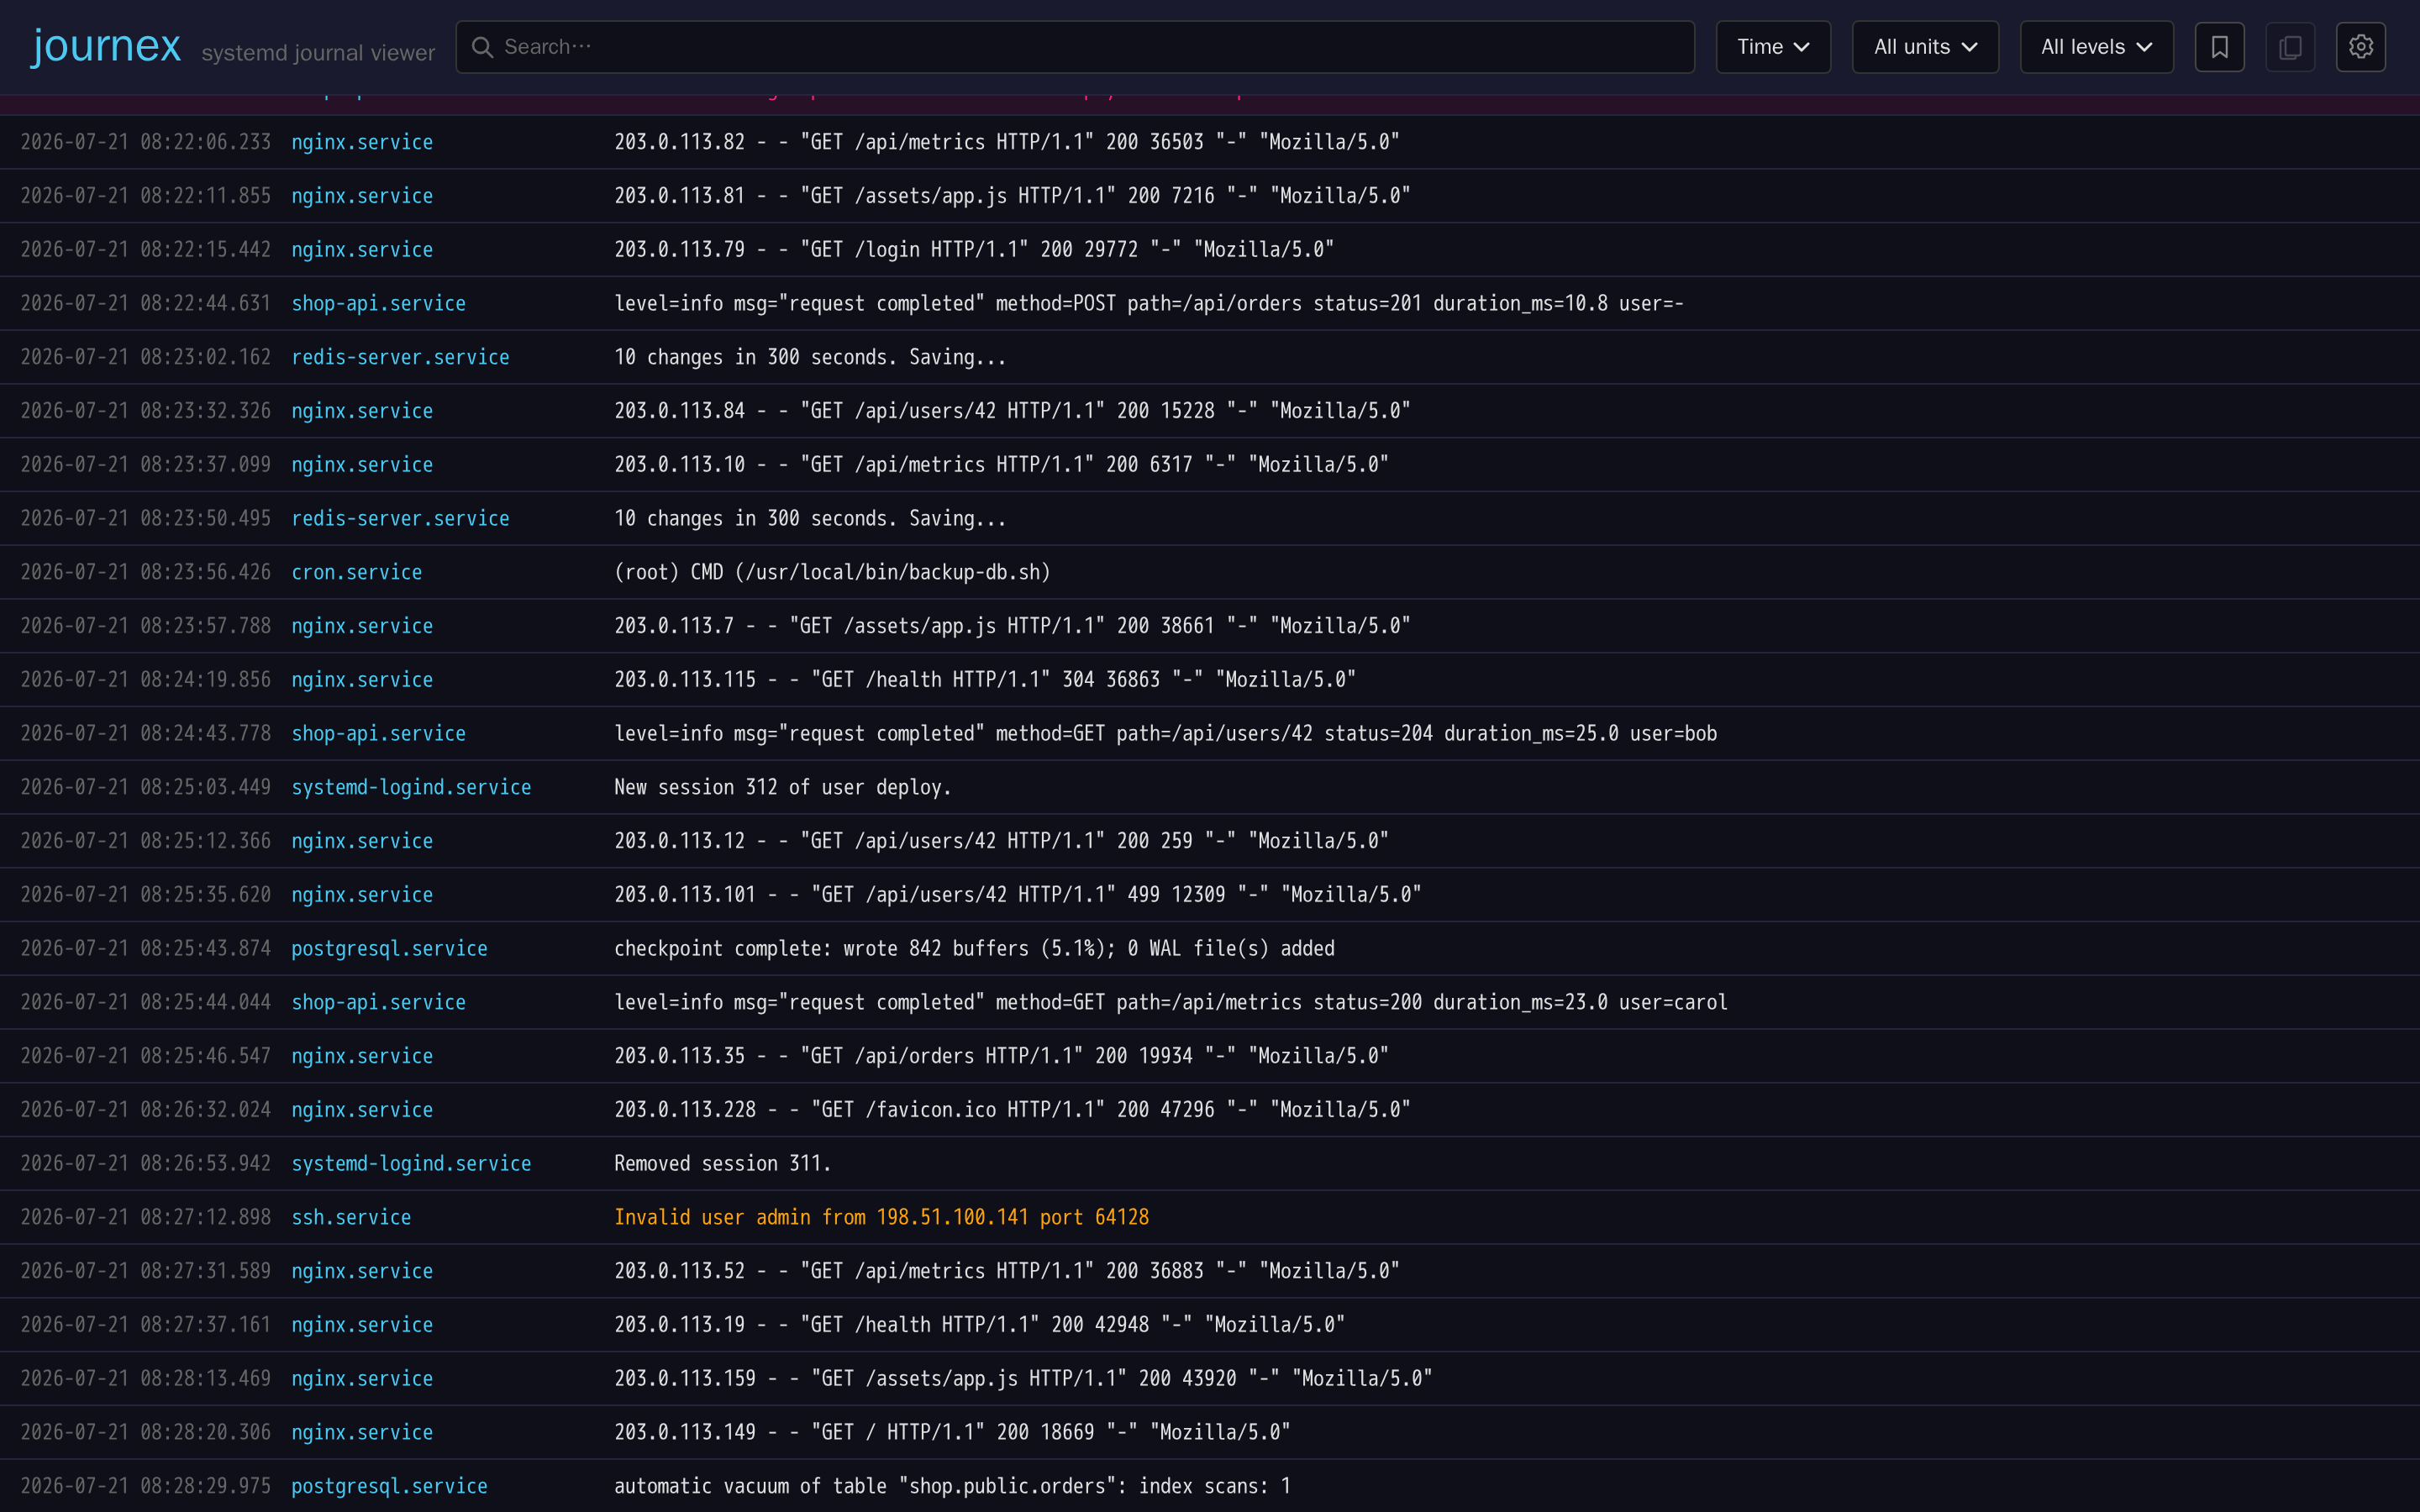Click shop-api.service on user=carol row
The height and width of the screenshot is (1512, 2420).
pos(378,1002)
